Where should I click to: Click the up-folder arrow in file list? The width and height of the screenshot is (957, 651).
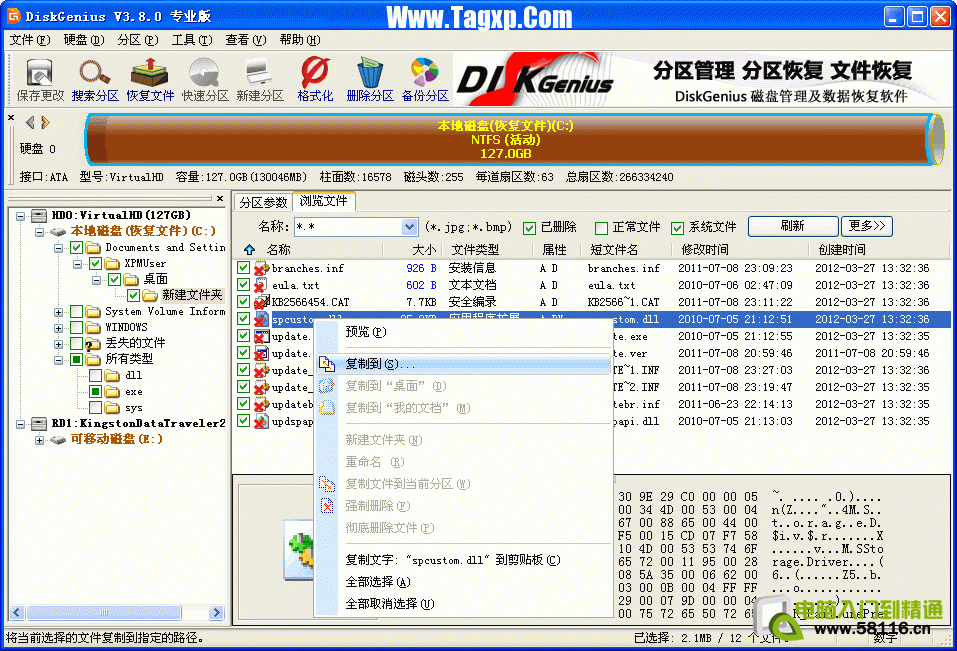point(249,250)
